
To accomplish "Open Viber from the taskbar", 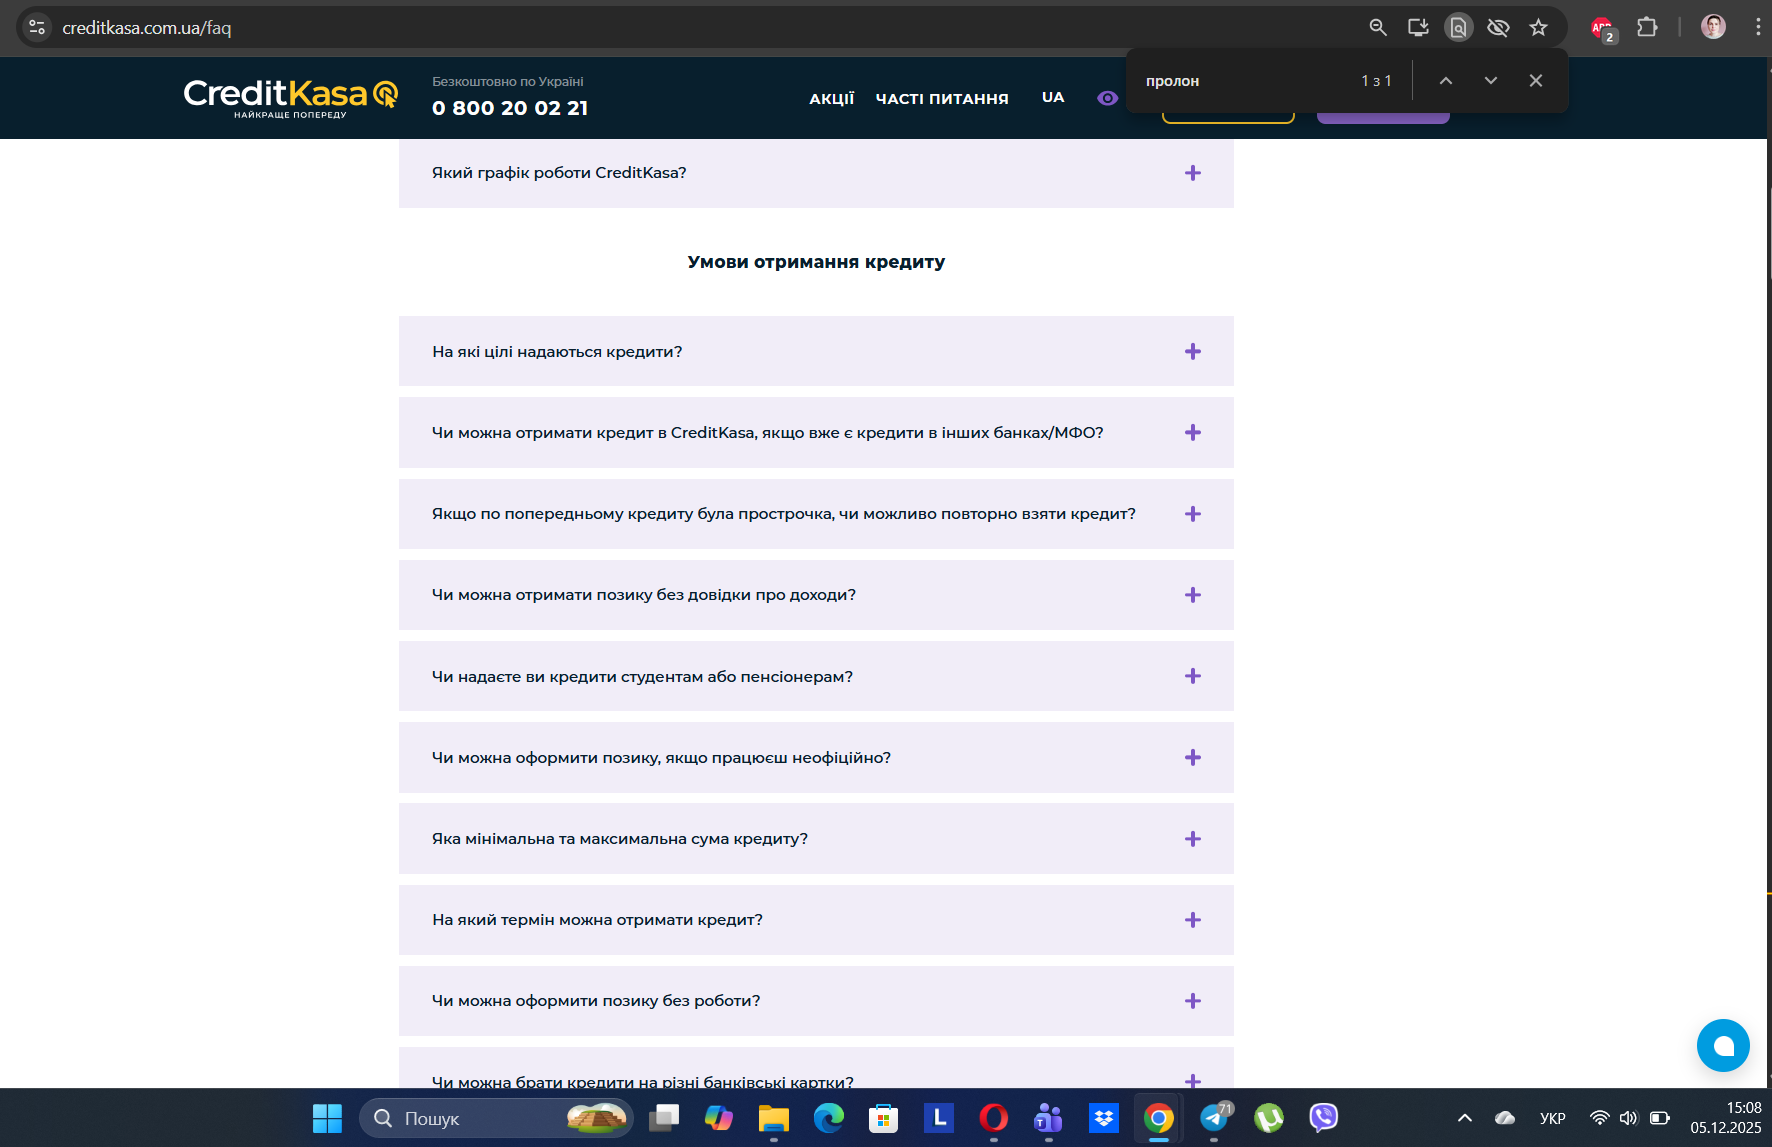I will [x=1324, y=1118].
